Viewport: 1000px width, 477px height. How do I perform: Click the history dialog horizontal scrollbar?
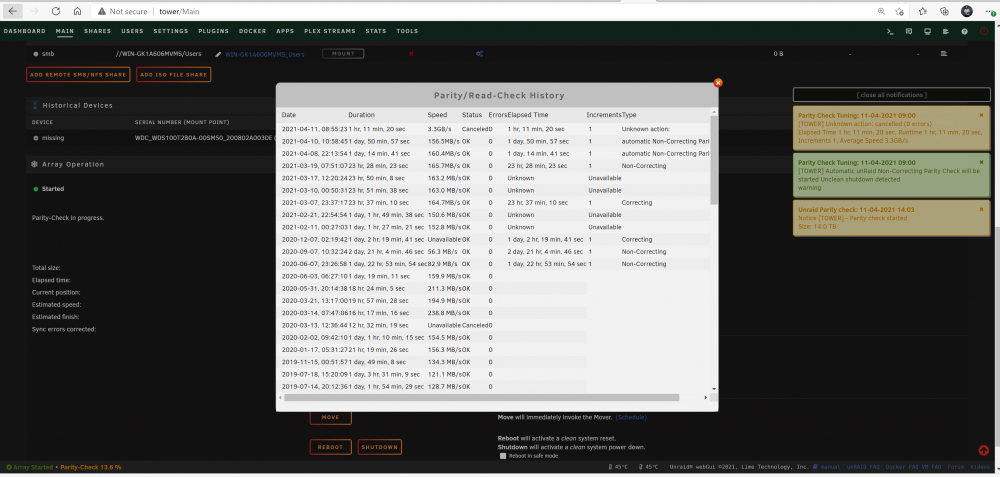[x=482, y=397]
